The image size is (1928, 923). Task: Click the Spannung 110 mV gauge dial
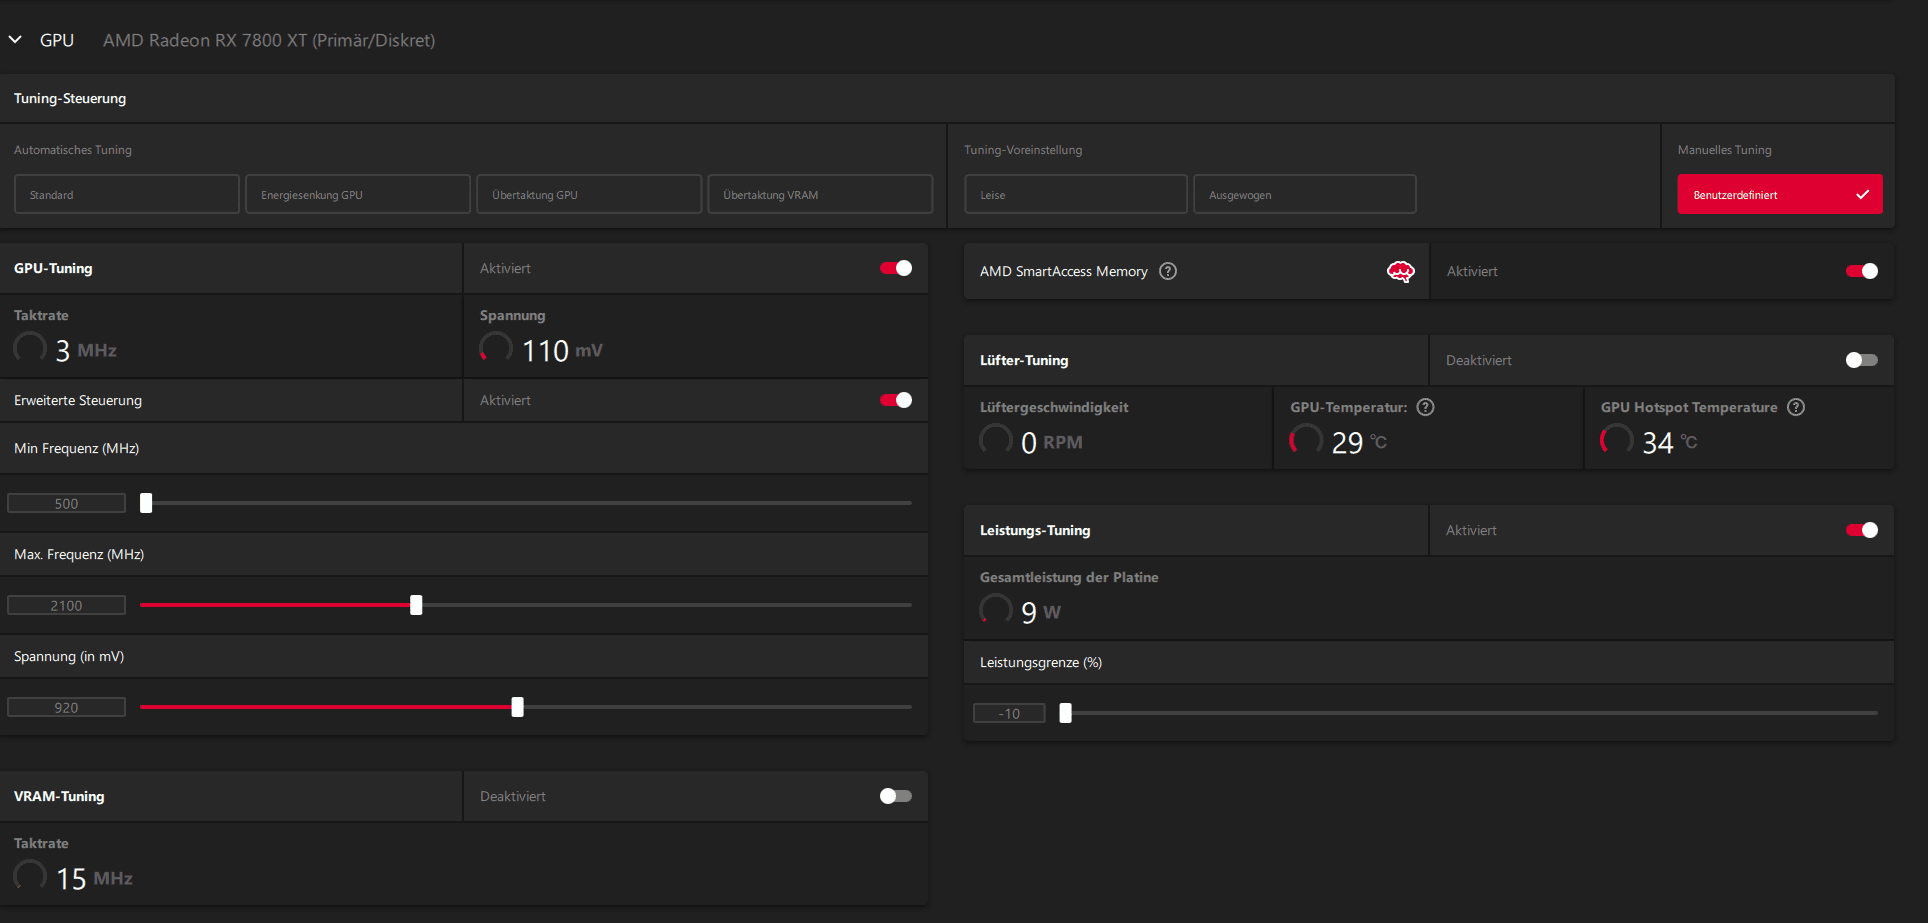(x=496, y=348)
